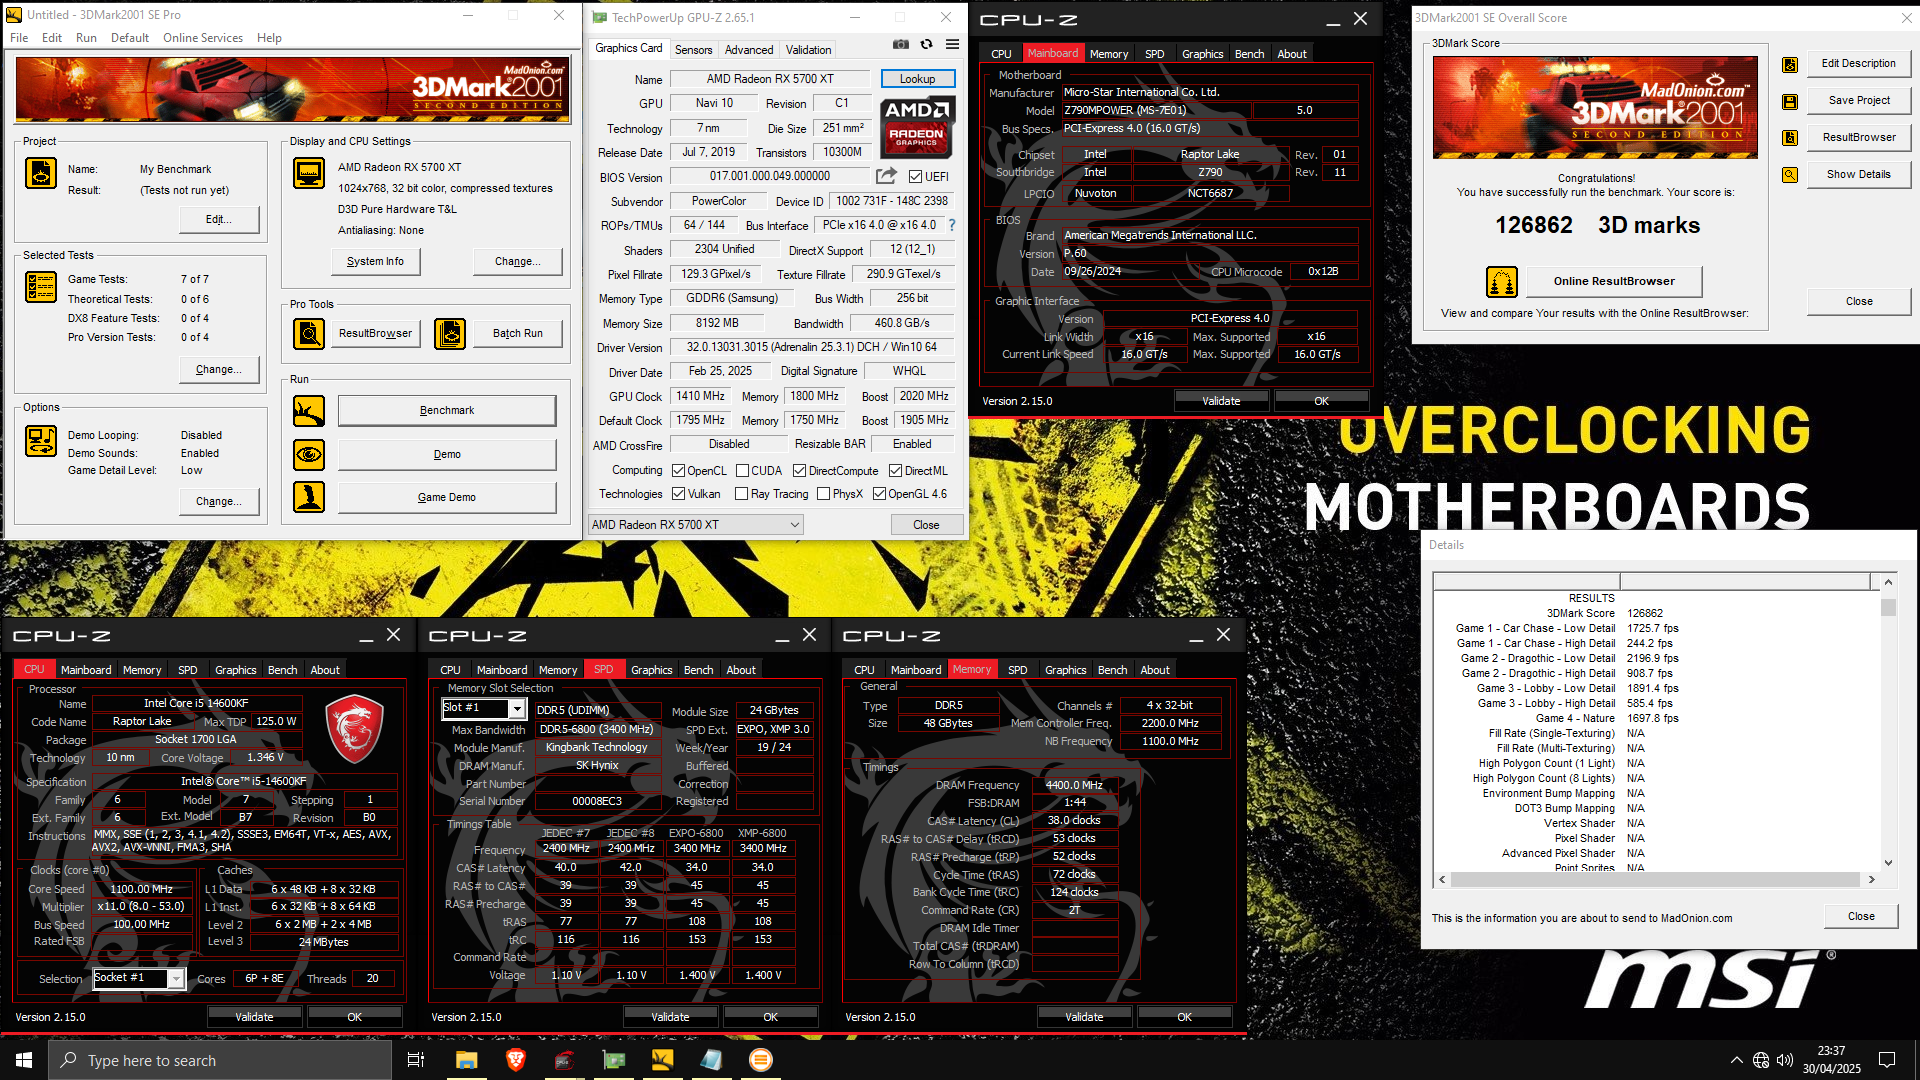Click the taskbar clock showing 23:37
Screen dimensions: 1920x1080
pyautogui.click(x=1831, y=1060)
